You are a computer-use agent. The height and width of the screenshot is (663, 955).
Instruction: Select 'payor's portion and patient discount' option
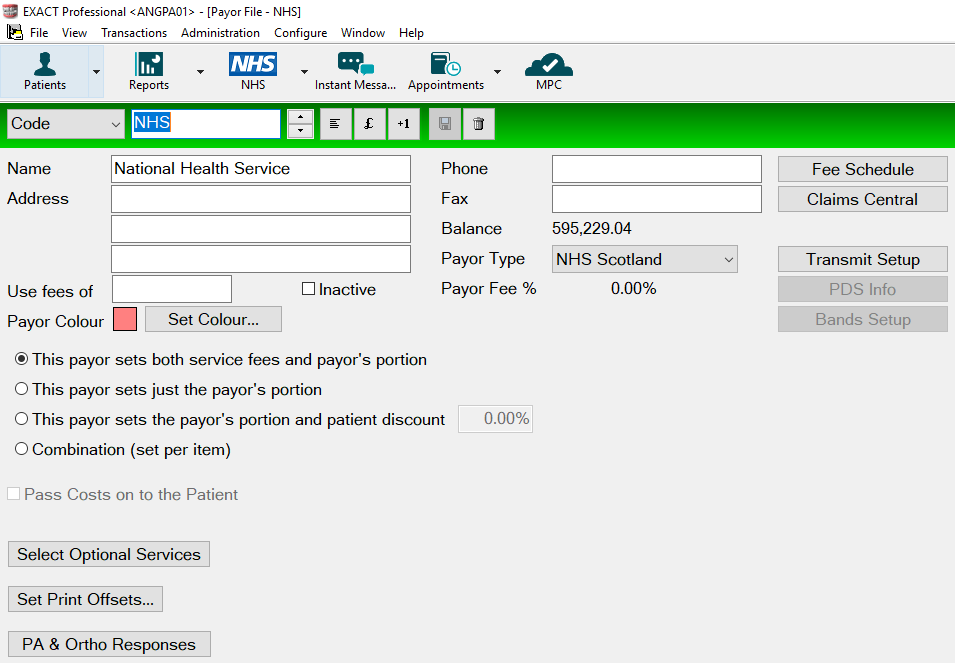pos(21,419)
